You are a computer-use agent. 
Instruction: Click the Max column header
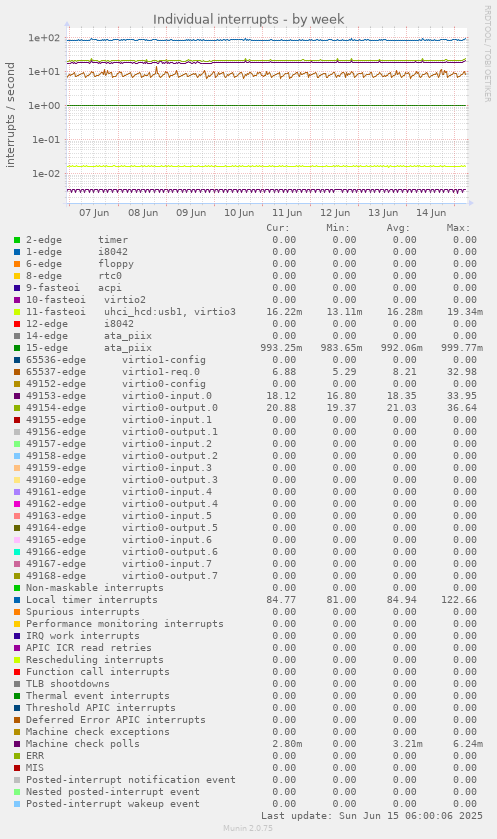pyautogui.click(x=458, y=228)
